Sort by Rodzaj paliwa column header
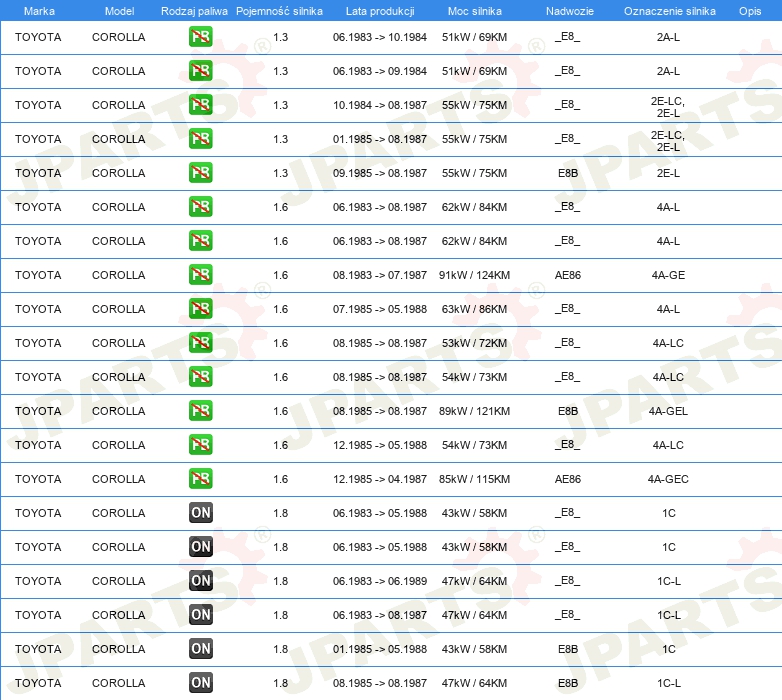 194,11
